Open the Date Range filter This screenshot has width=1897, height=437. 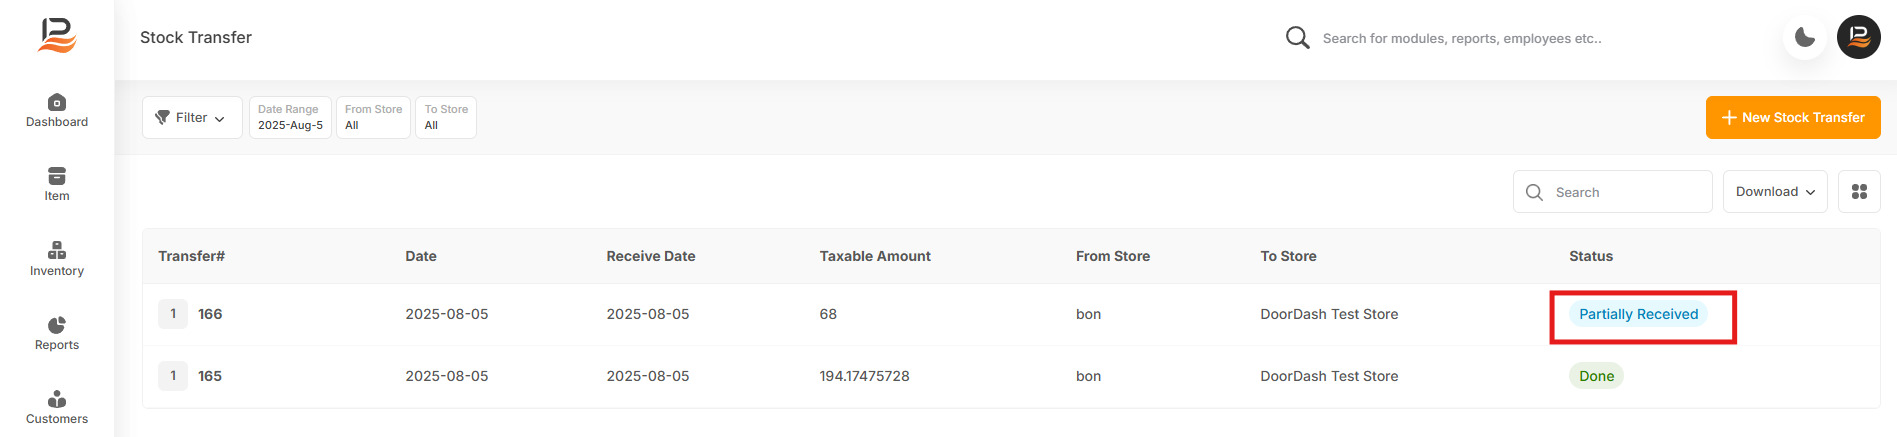click(290, 117)
